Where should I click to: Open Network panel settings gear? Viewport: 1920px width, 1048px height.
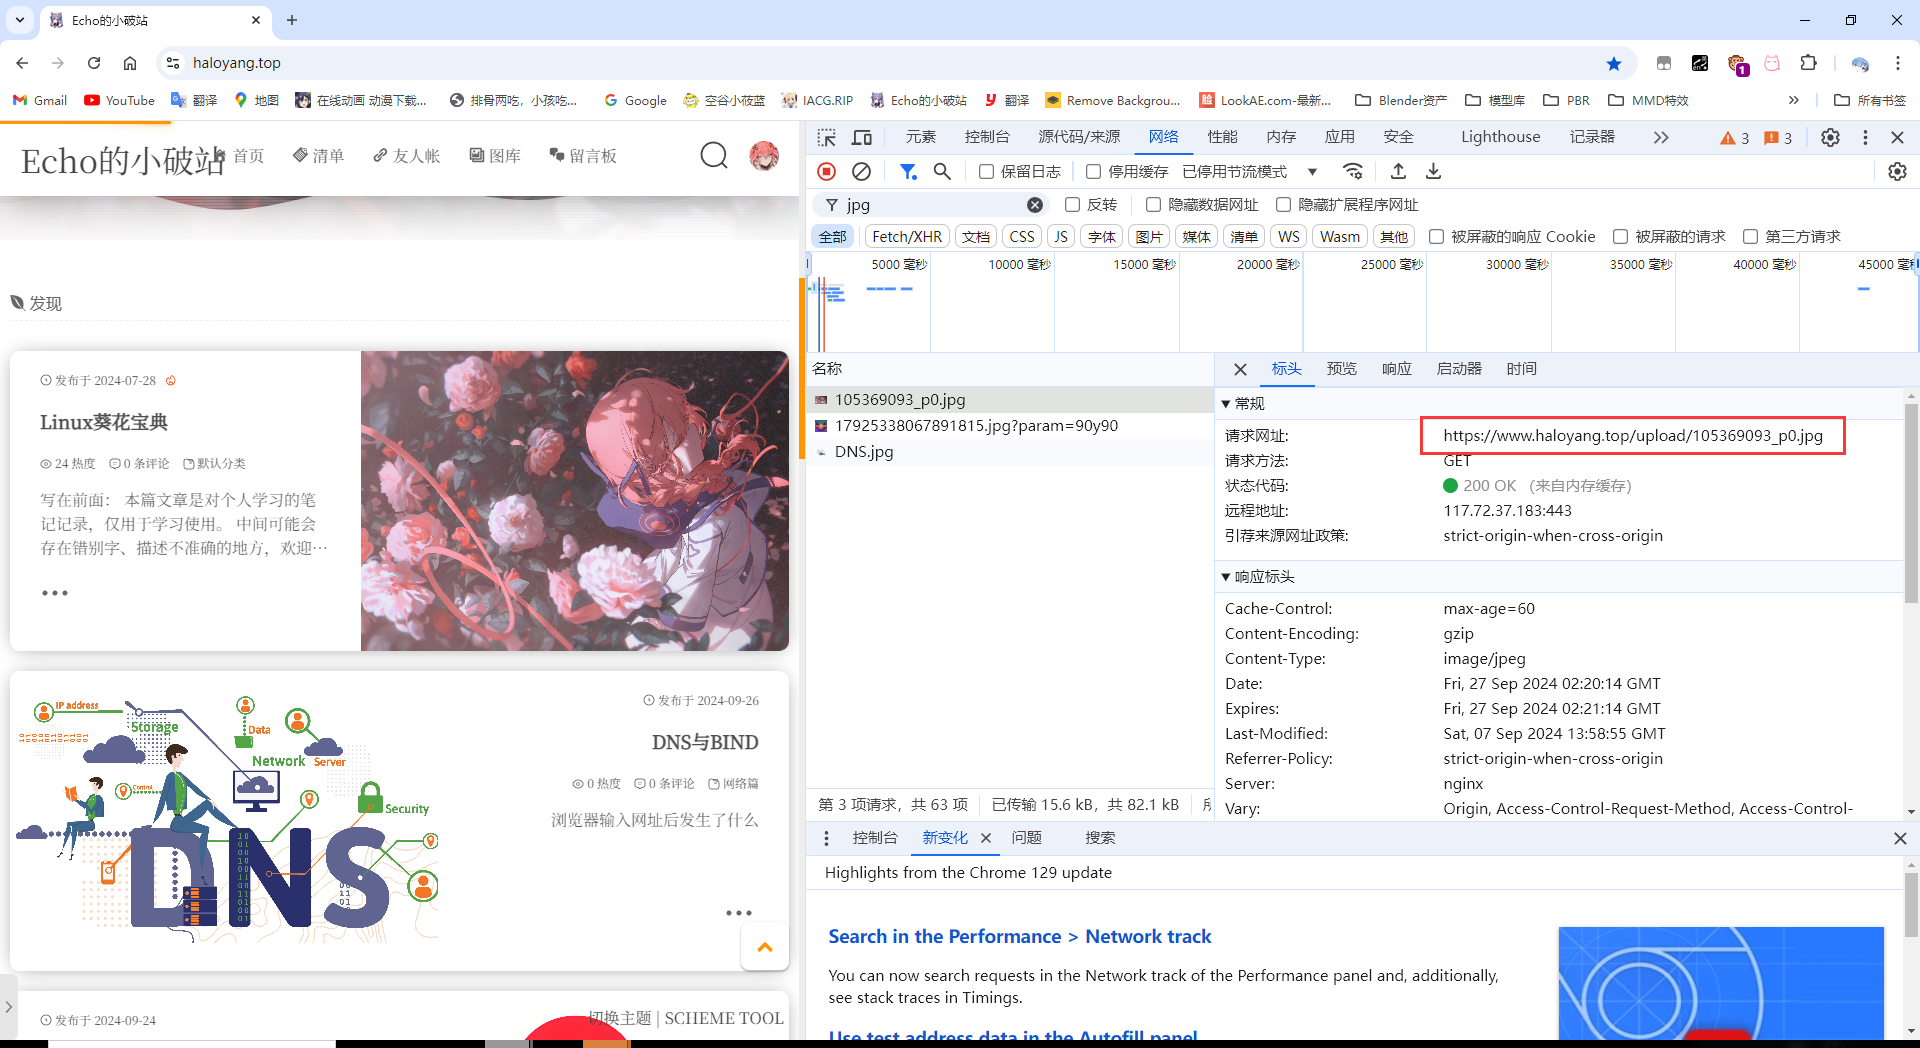coord(1897,172)
